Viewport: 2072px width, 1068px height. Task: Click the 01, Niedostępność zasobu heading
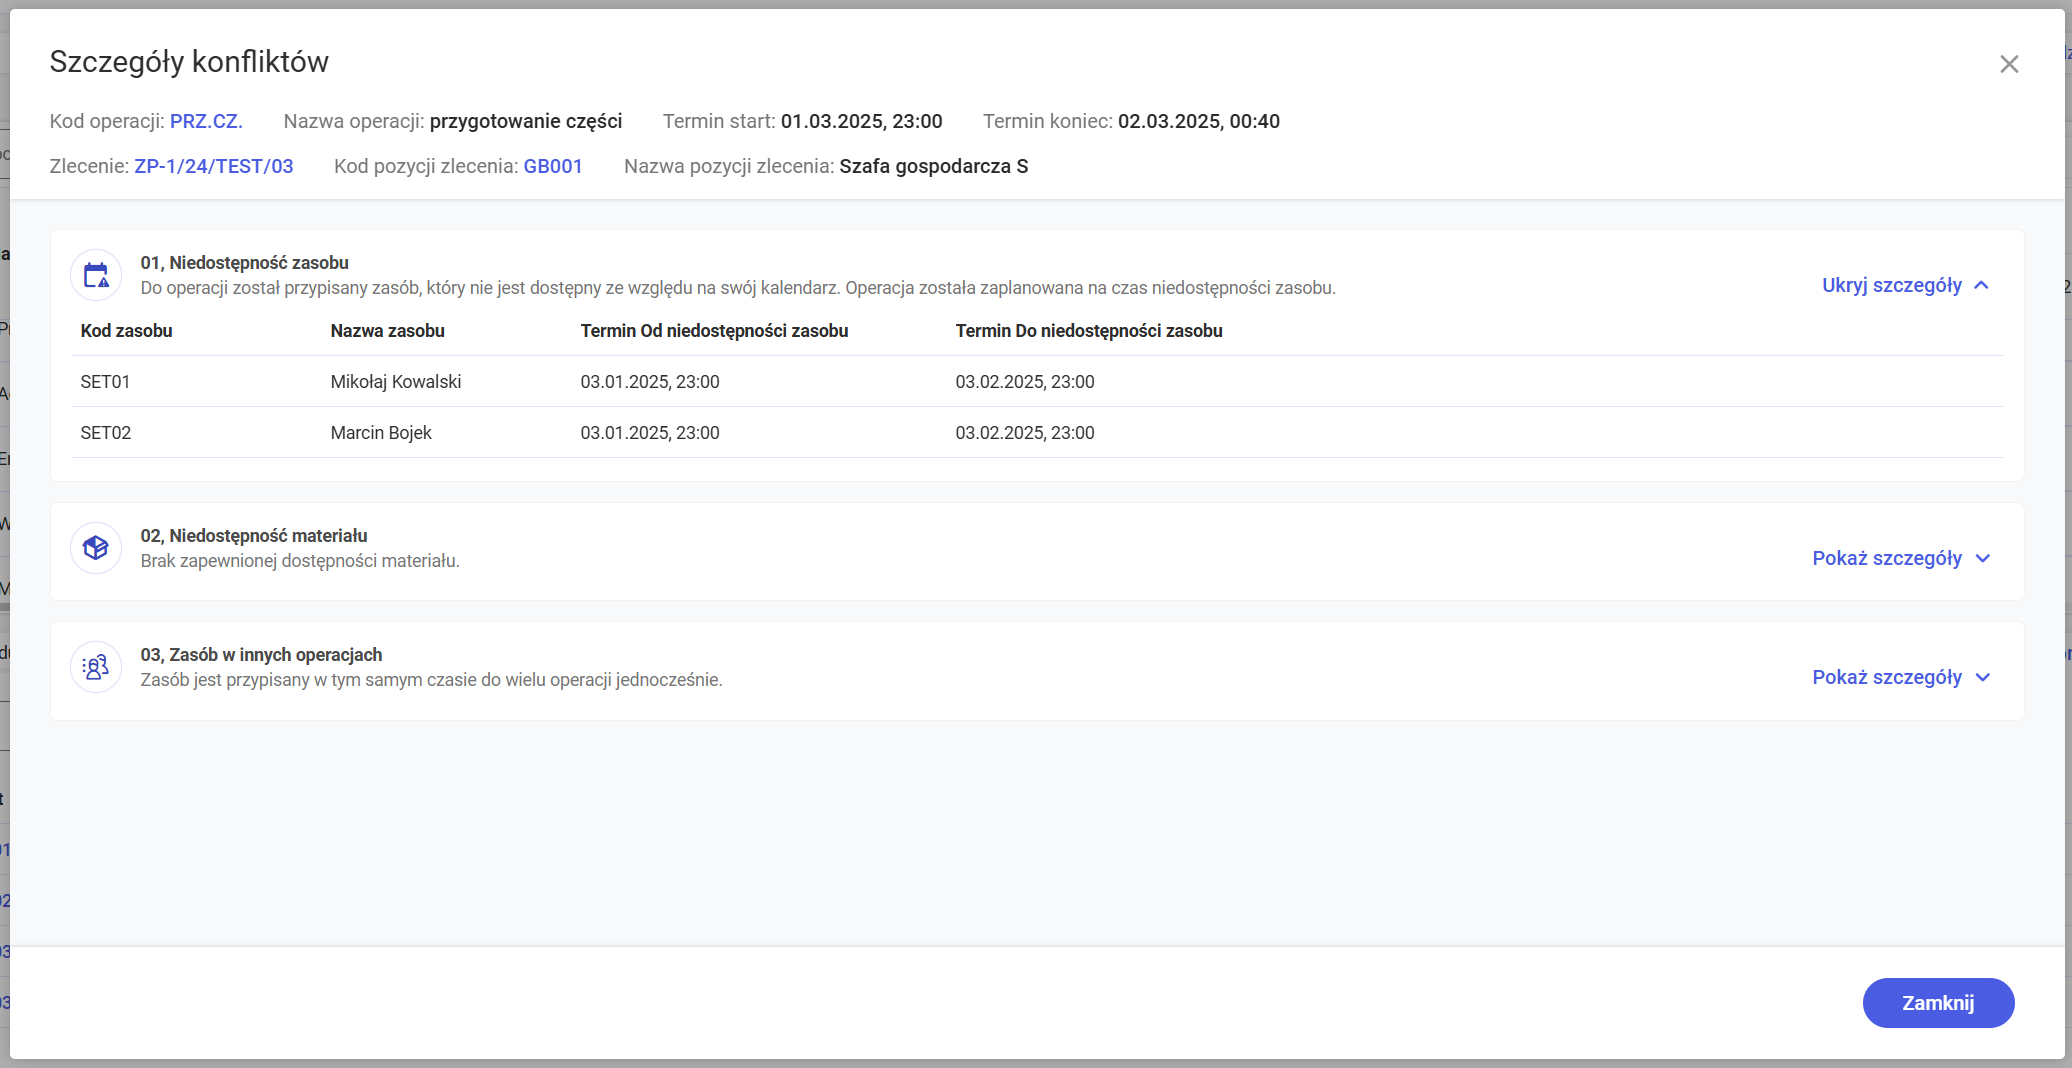[x=244, y=263]
